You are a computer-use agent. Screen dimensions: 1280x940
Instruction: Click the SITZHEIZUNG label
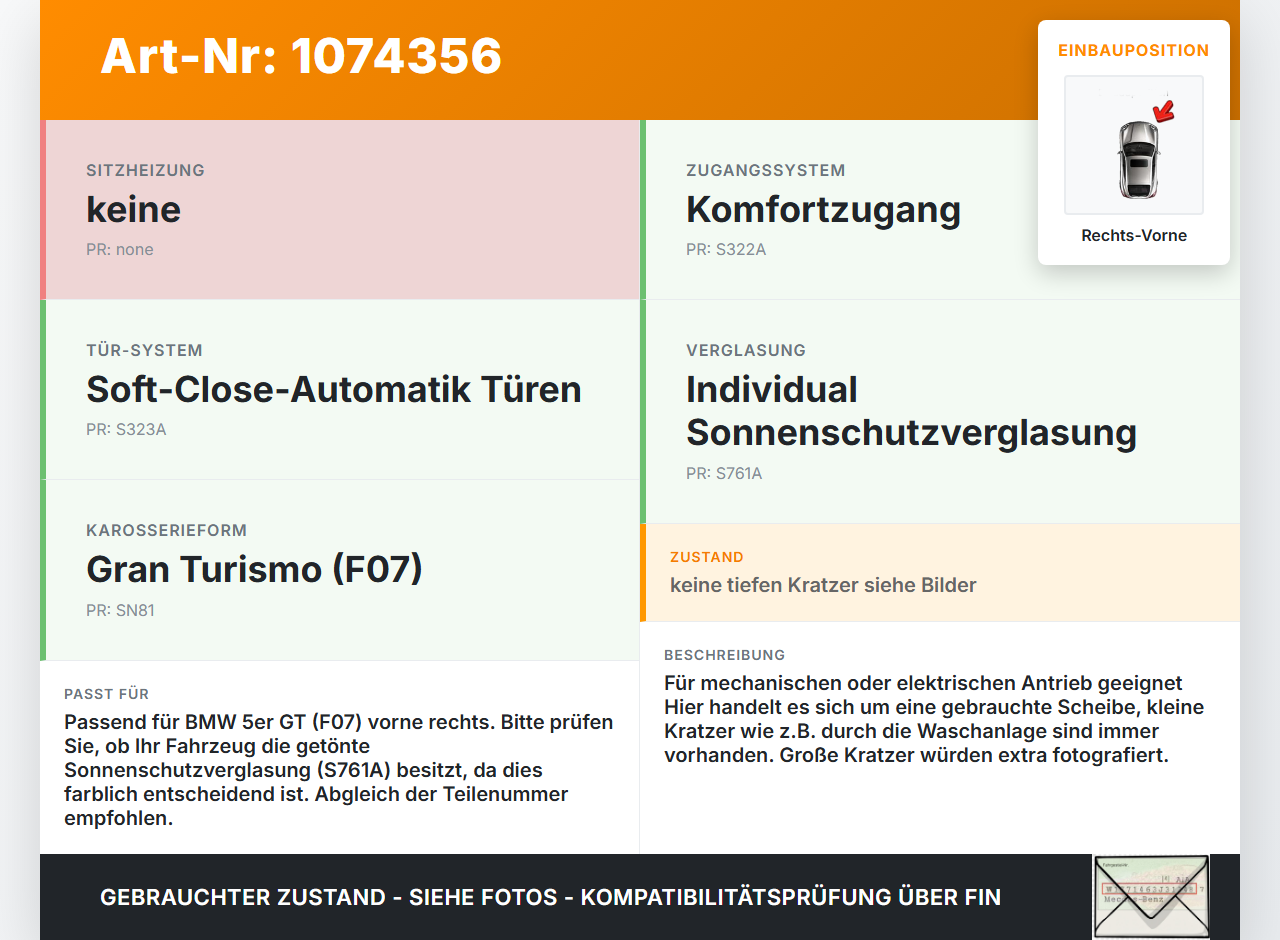(x=145, y=170)
